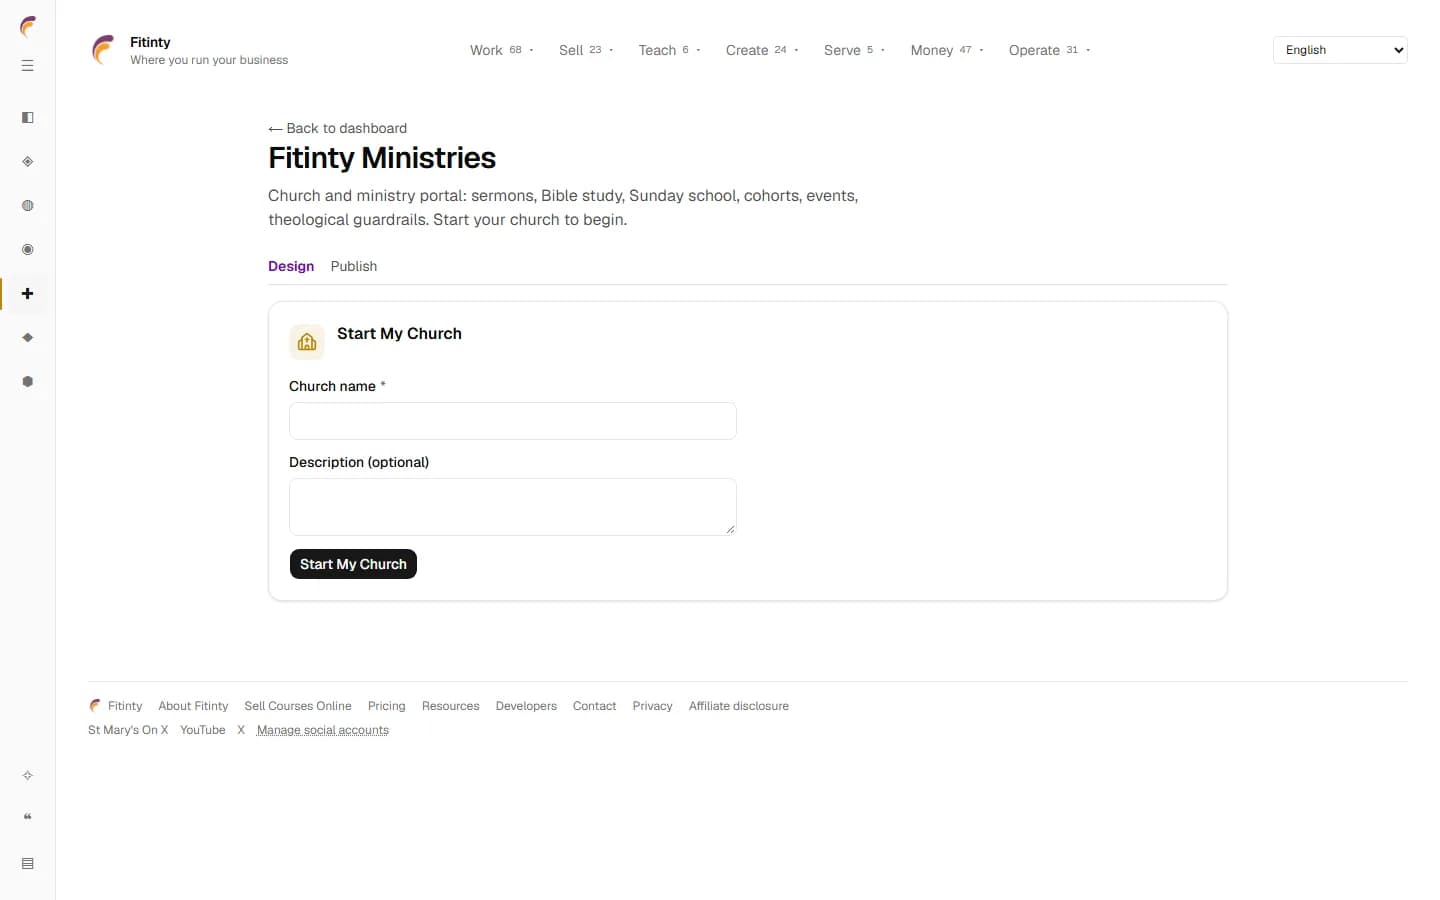
Task: Open the Contact footer link
Action: pos(595,706)
